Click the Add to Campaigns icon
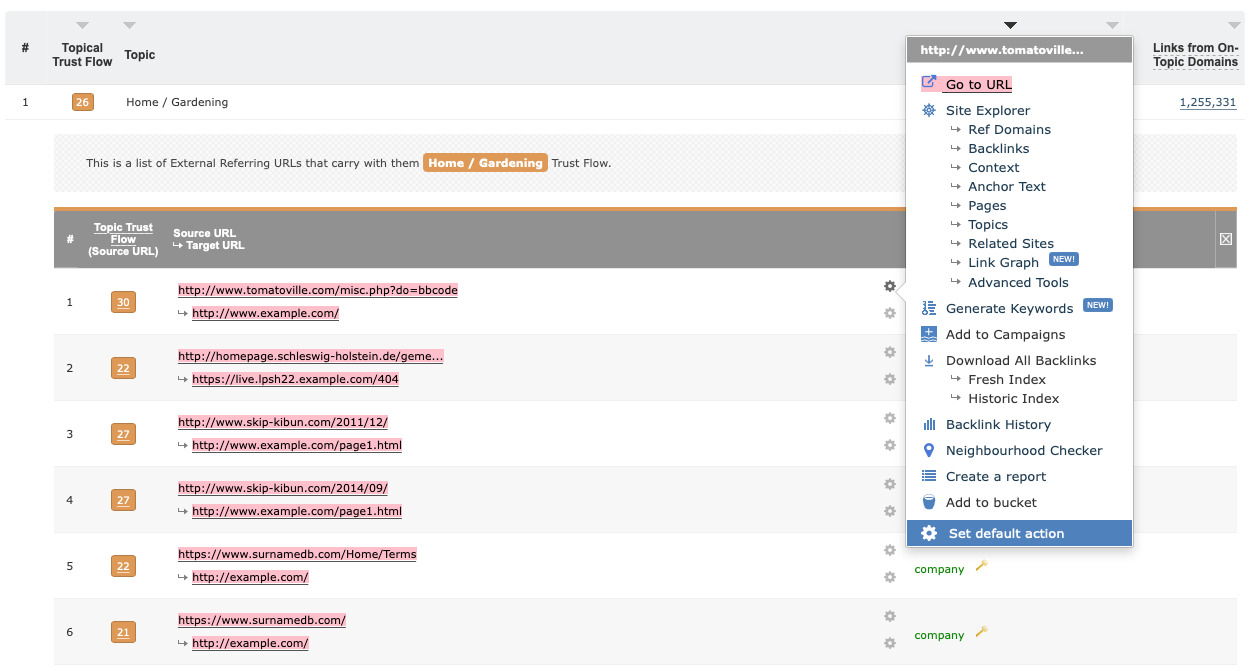 pyautogui.click(x=928, y=334)
